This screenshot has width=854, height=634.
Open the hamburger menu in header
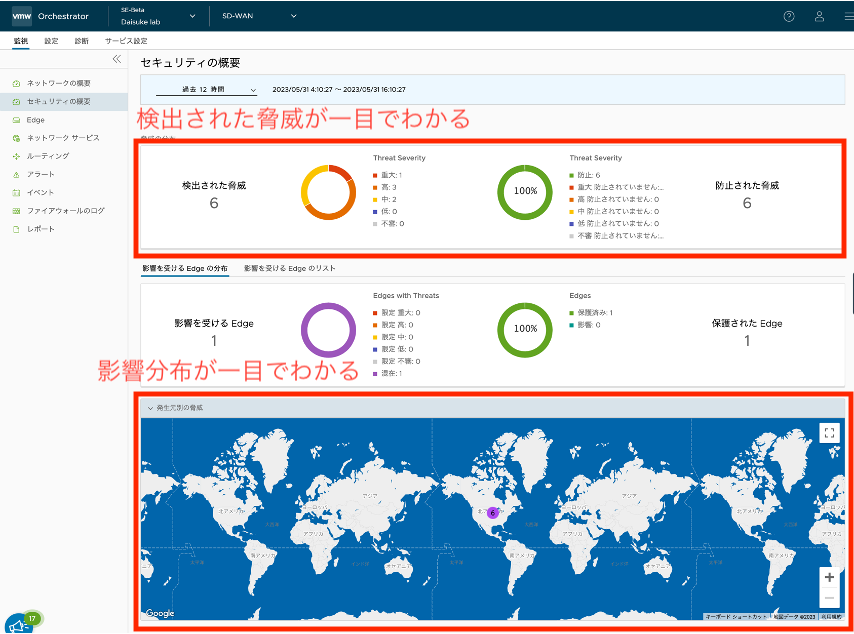(x=846, y=16)
